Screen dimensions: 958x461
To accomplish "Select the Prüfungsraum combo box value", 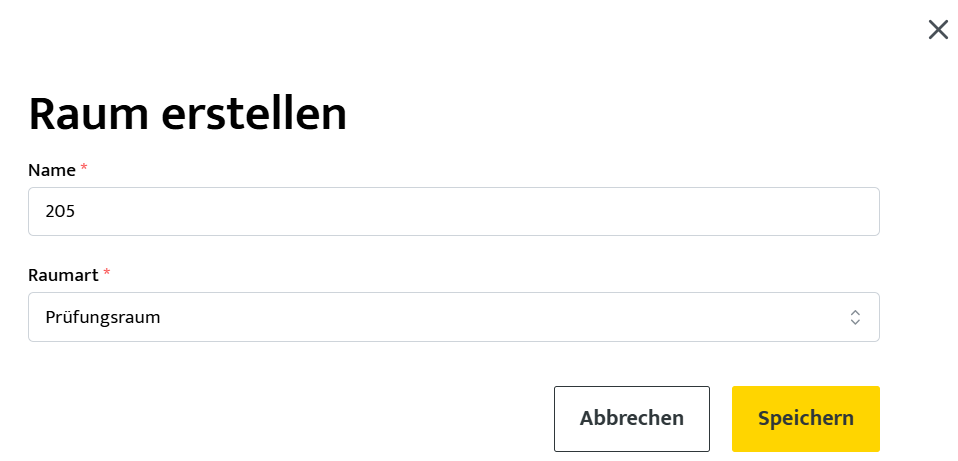I will (x=453, y=317).
